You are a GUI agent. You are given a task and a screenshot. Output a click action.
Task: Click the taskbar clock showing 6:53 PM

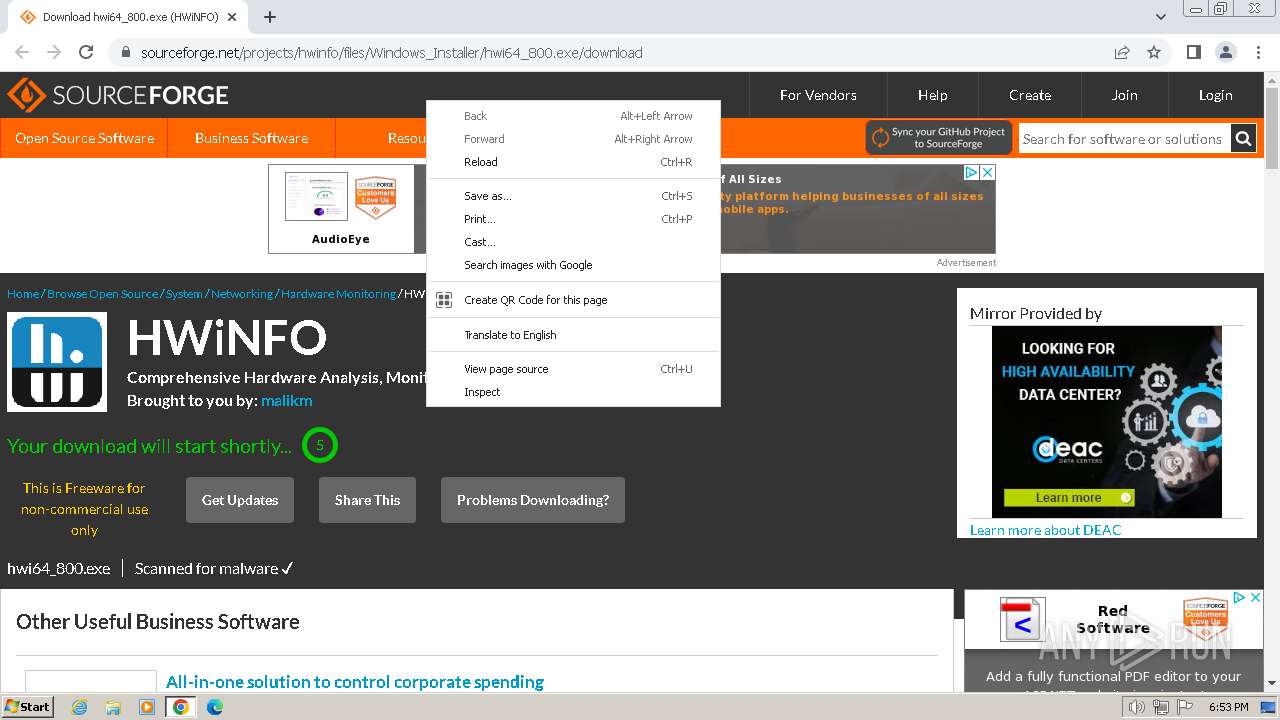(x=1228, y=707)
